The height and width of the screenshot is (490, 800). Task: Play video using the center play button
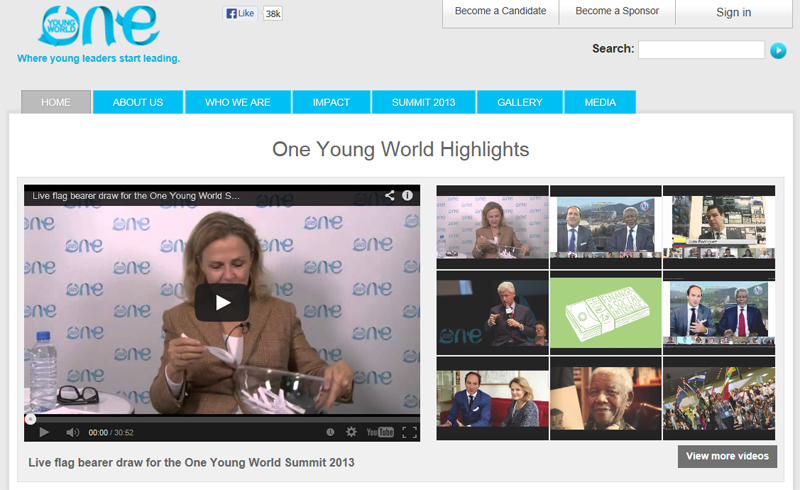222,303
